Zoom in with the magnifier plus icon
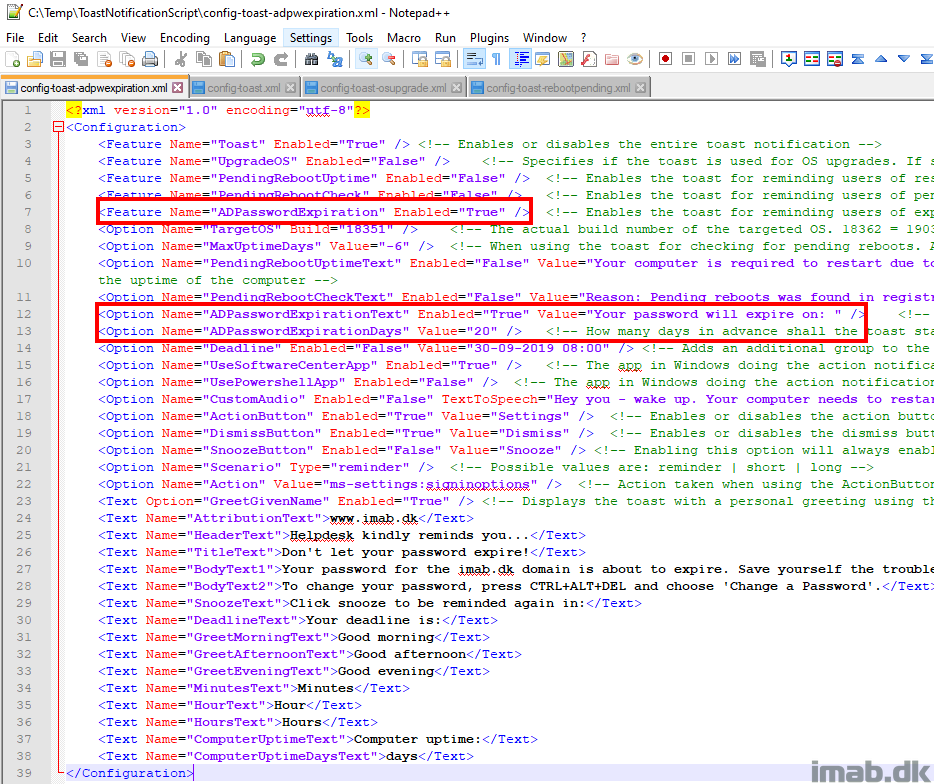Screen dimensions: 934x784 point(366,59)
